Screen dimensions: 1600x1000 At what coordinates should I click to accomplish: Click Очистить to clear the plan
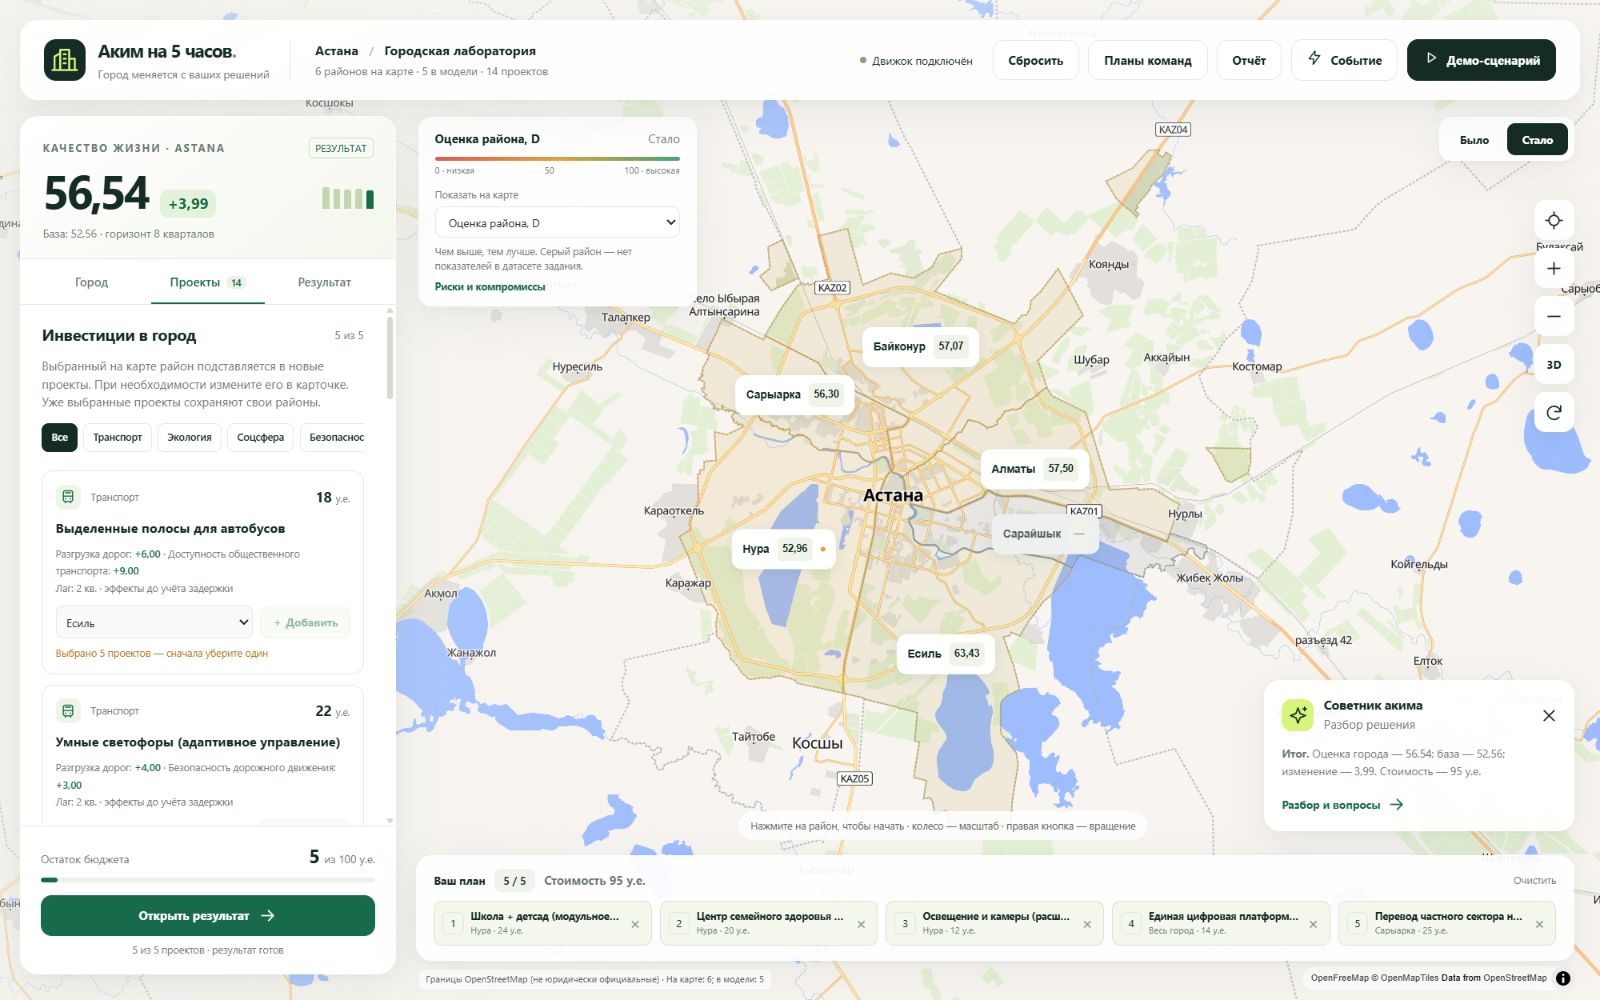tap(1534, 880)
